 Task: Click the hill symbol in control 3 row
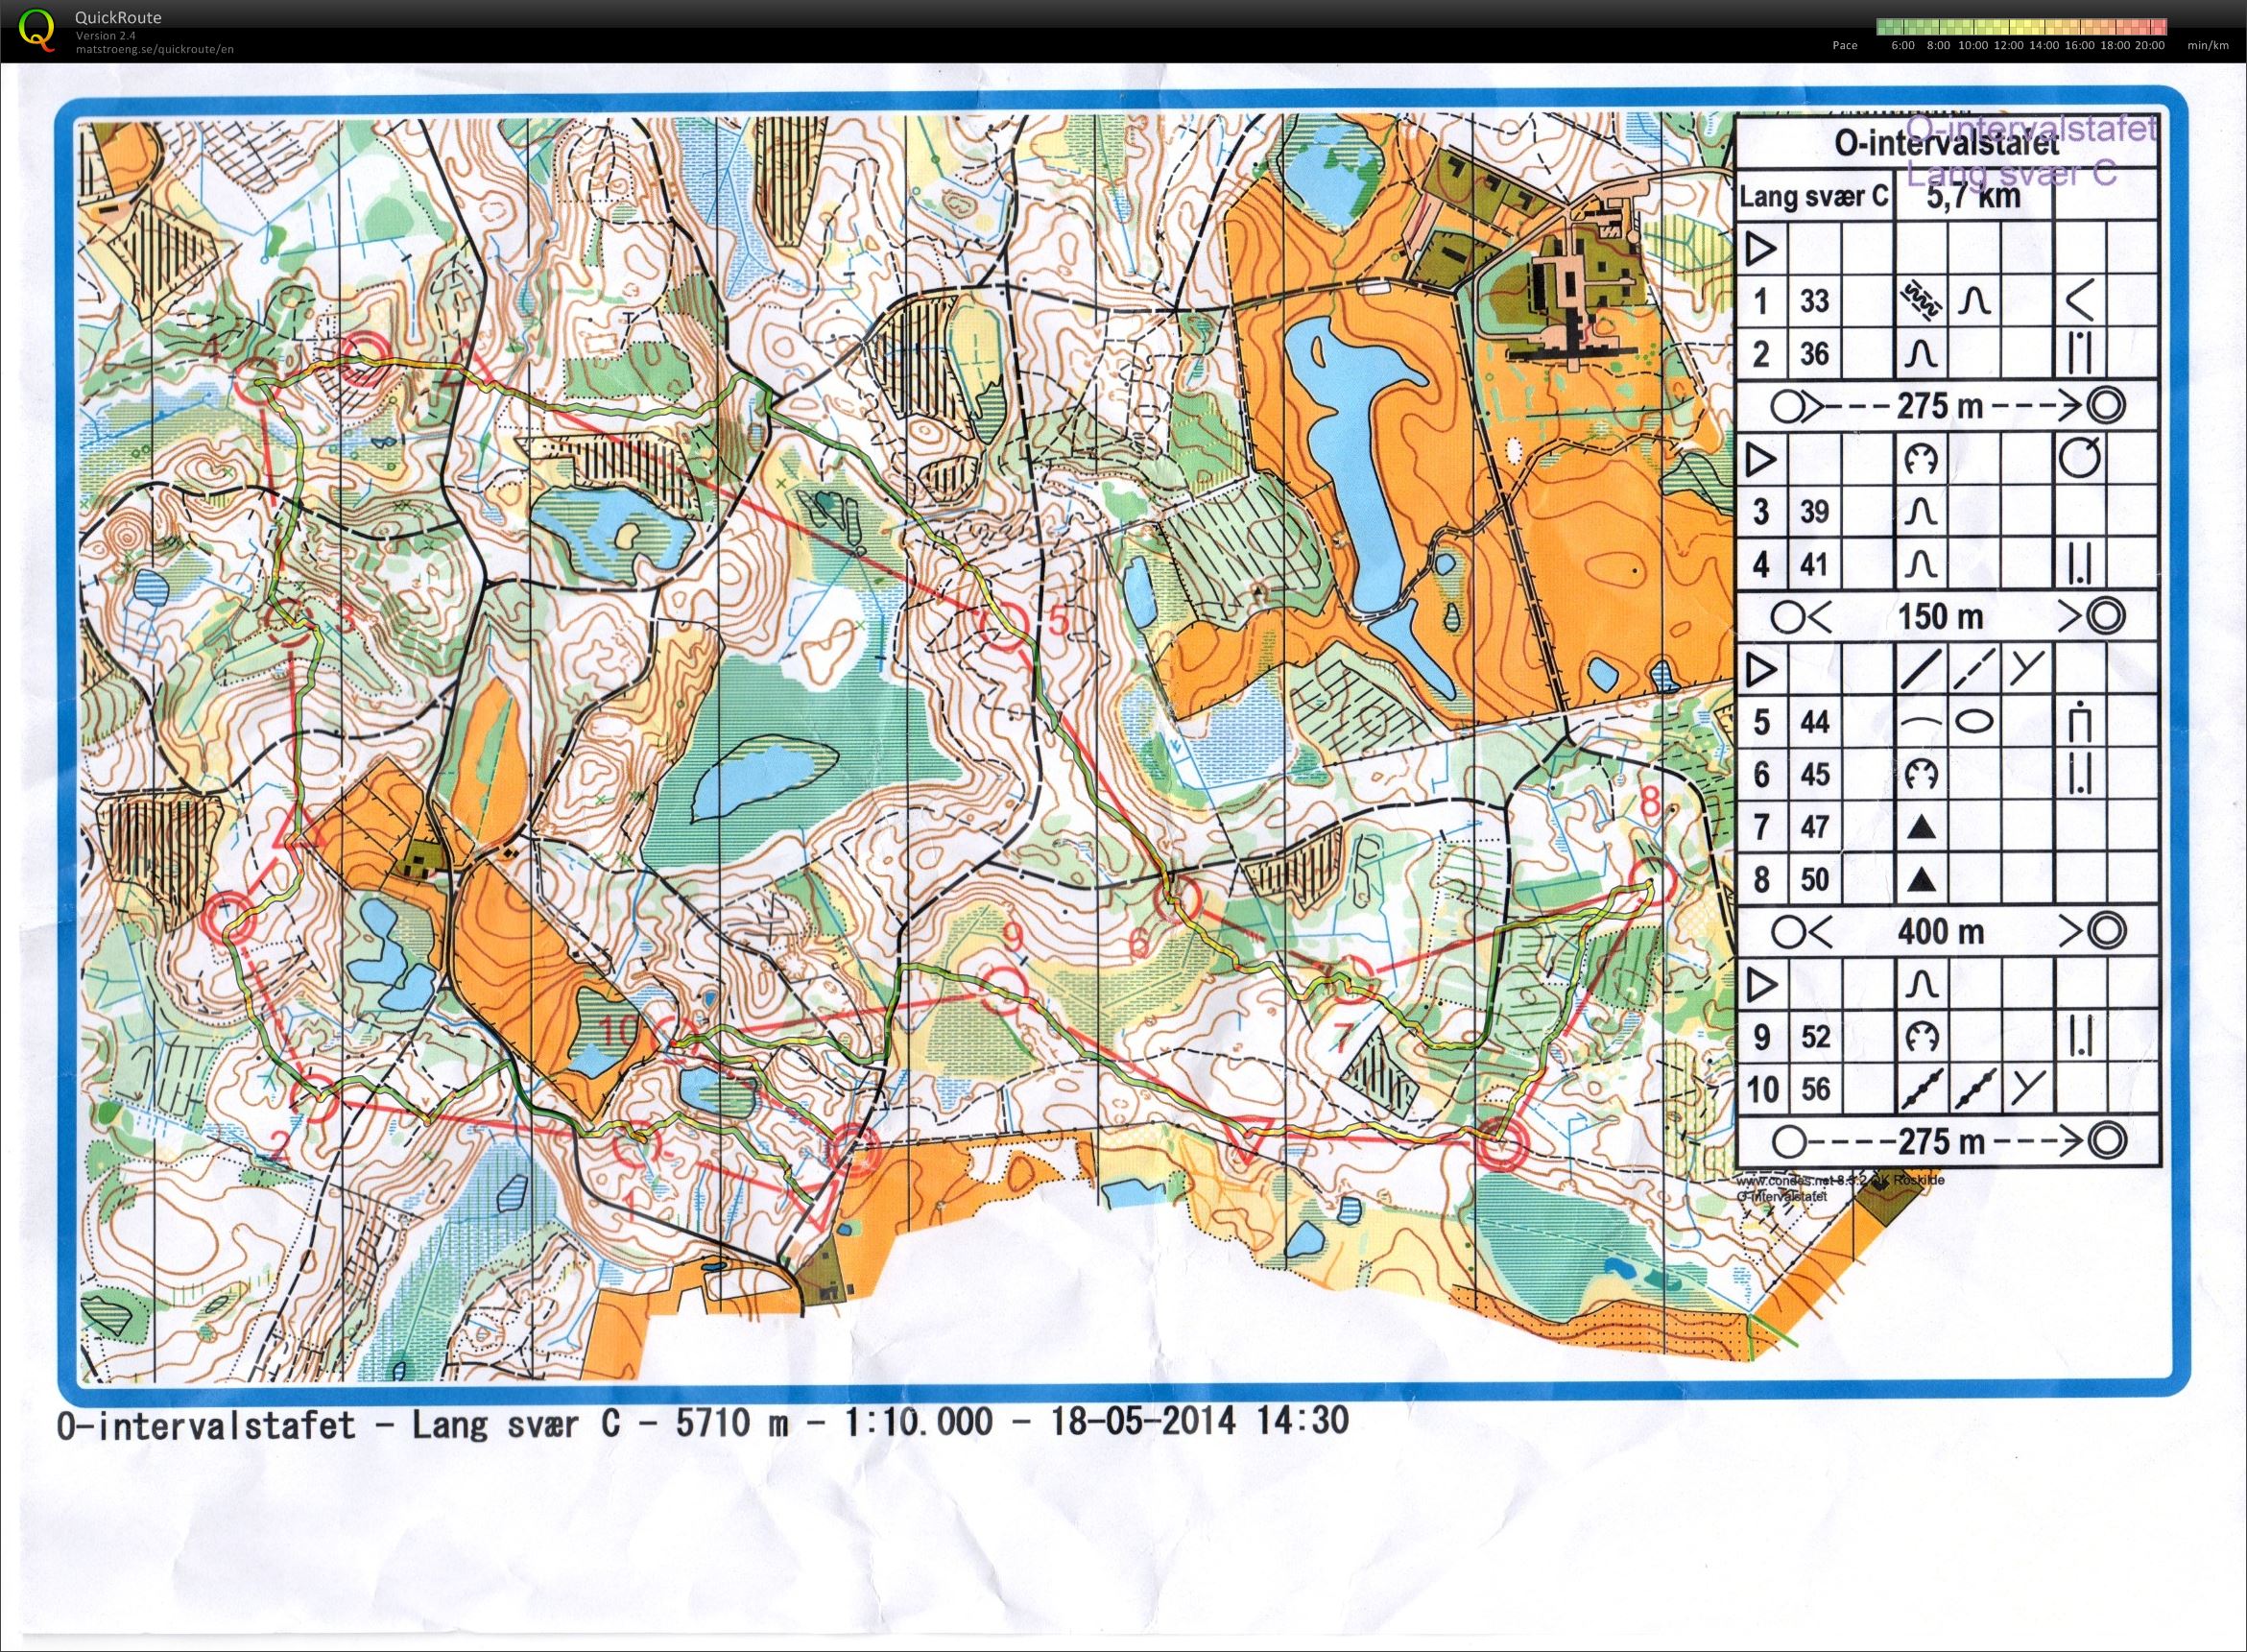click(x=1920, y=512)
